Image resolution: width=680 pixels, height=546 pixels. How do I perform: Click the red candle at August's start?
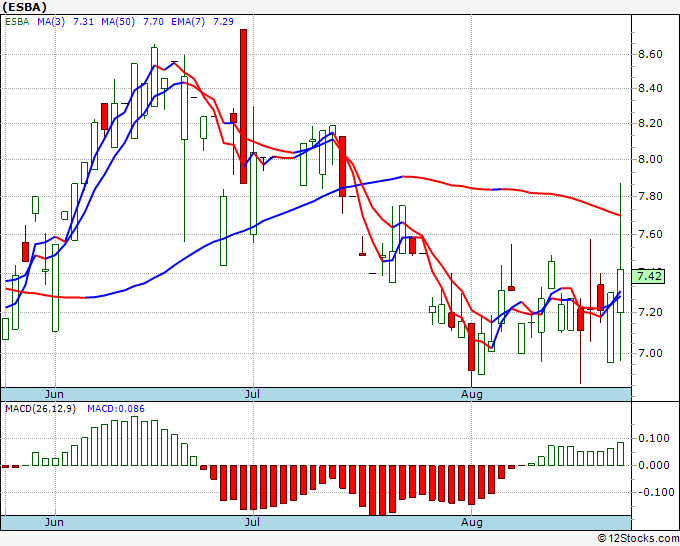(x=471, y=347)
